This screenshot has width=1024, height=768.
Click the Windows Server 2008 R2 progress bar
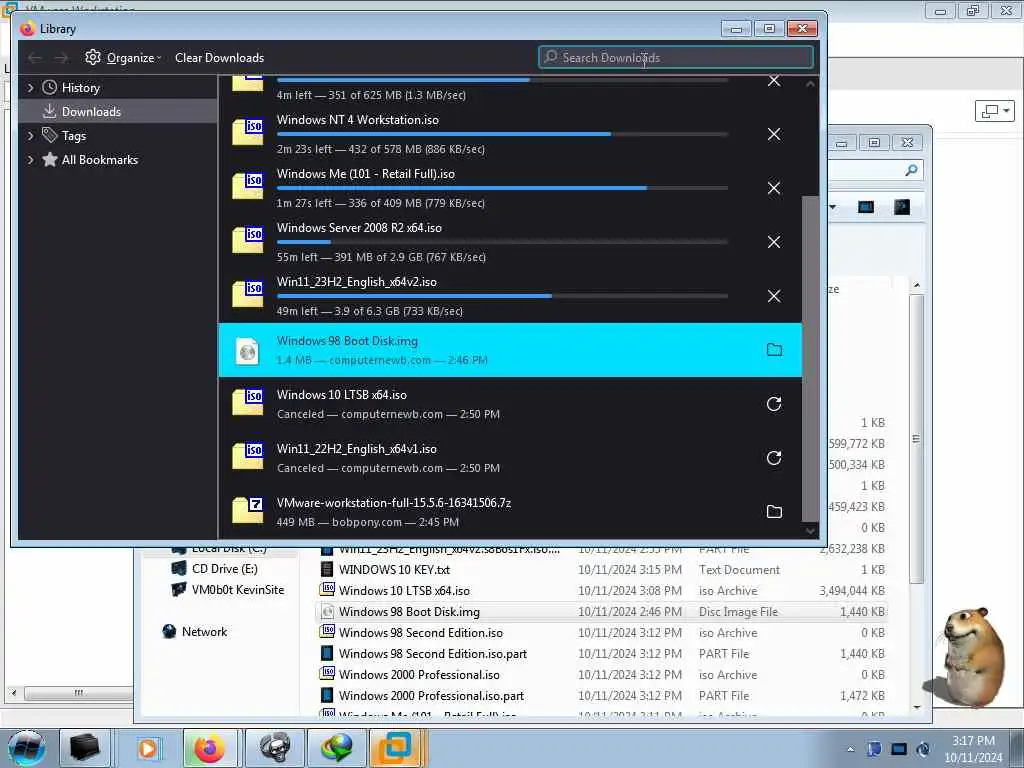click(502, 242)
